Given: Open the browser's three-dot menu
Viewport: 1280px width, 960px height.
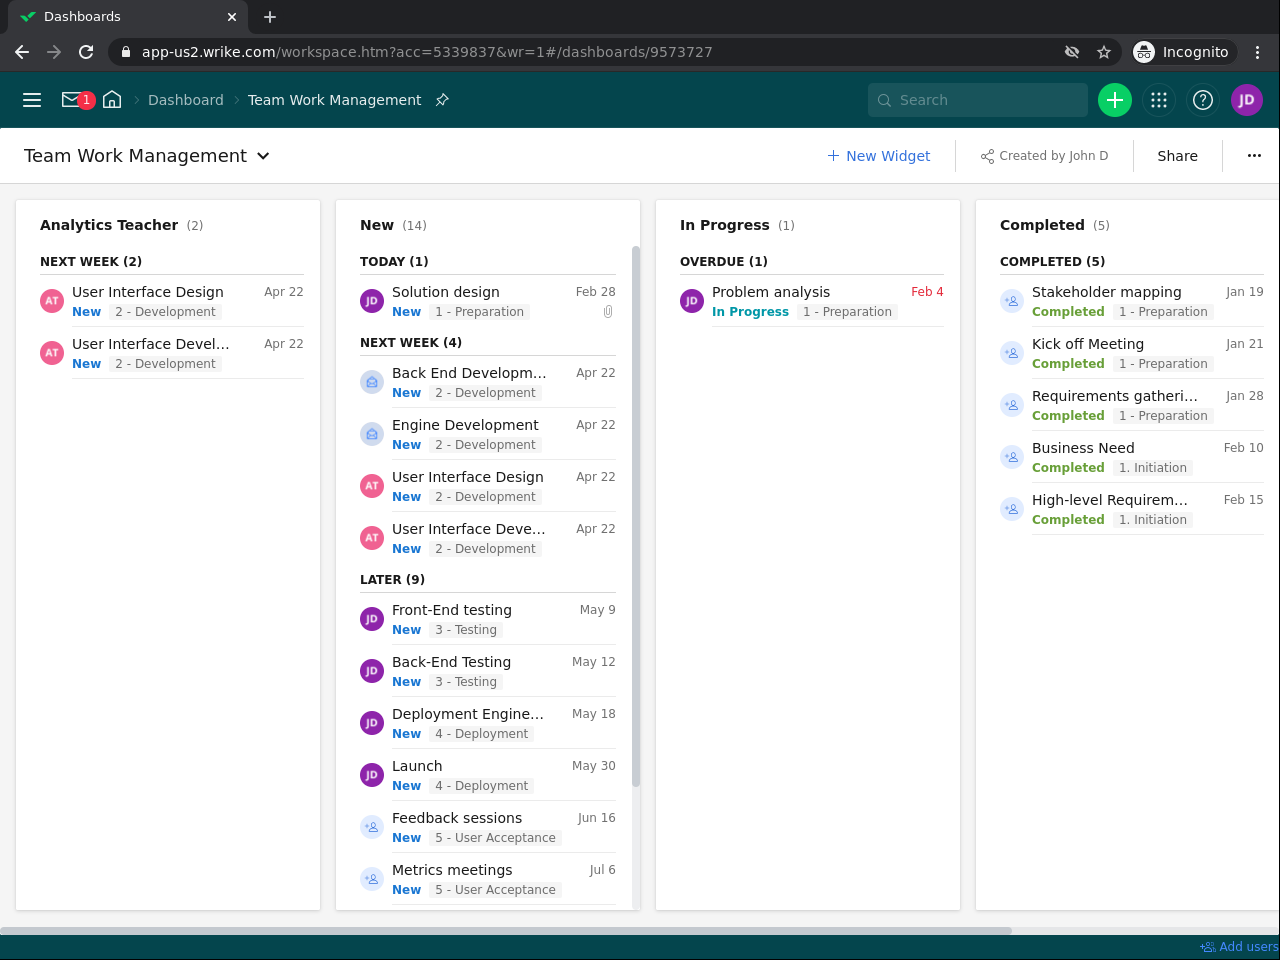Looking at the screenshot, I should point(1258,52).
